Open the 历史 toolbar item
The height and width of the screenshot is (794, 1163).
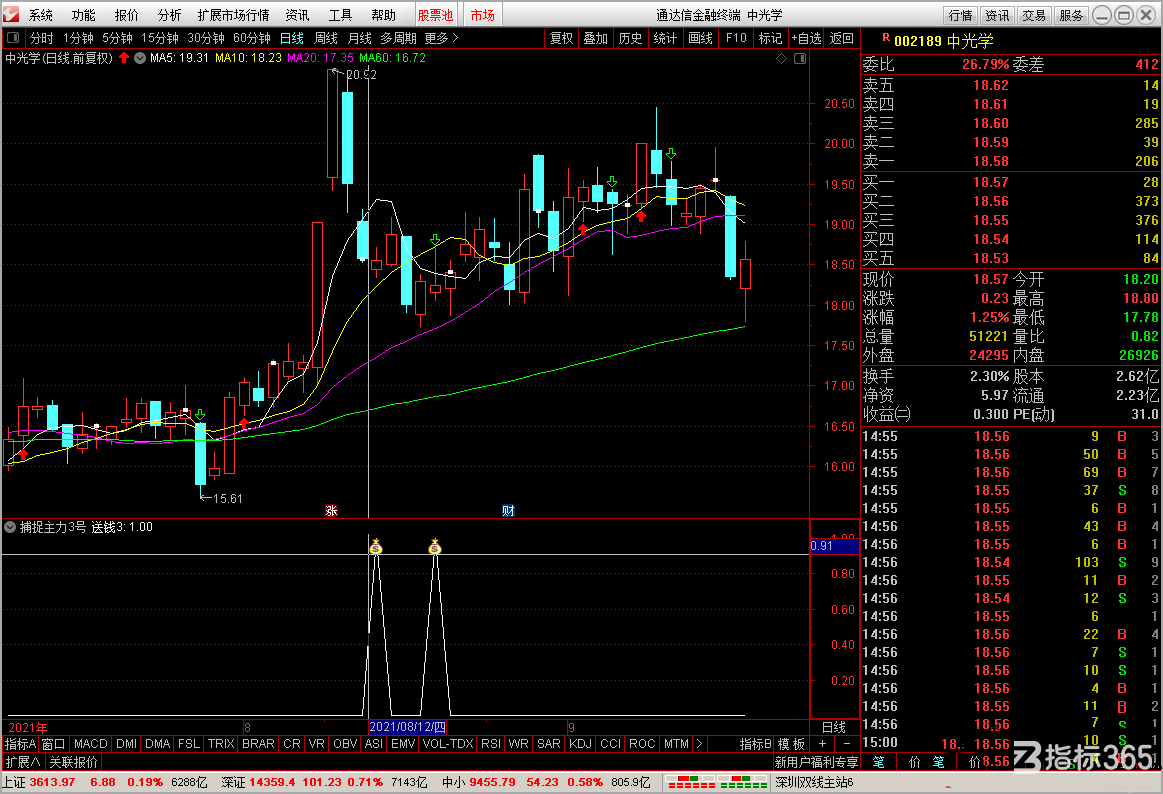click(x=630, y=38)
